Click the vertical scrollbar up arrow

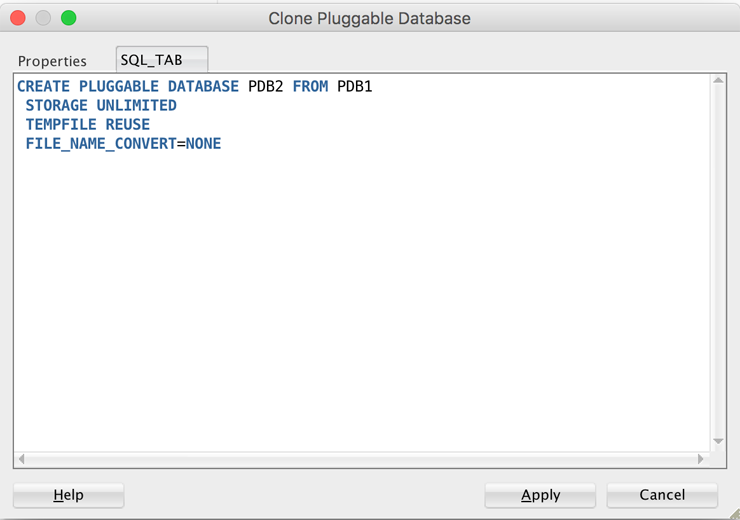coord(718,81)
